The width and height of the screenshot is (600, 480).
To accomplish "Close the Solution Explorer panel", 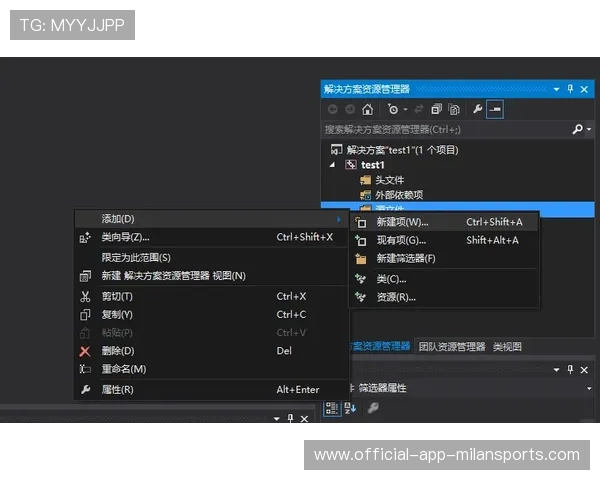I will click(x=584, y=90).
